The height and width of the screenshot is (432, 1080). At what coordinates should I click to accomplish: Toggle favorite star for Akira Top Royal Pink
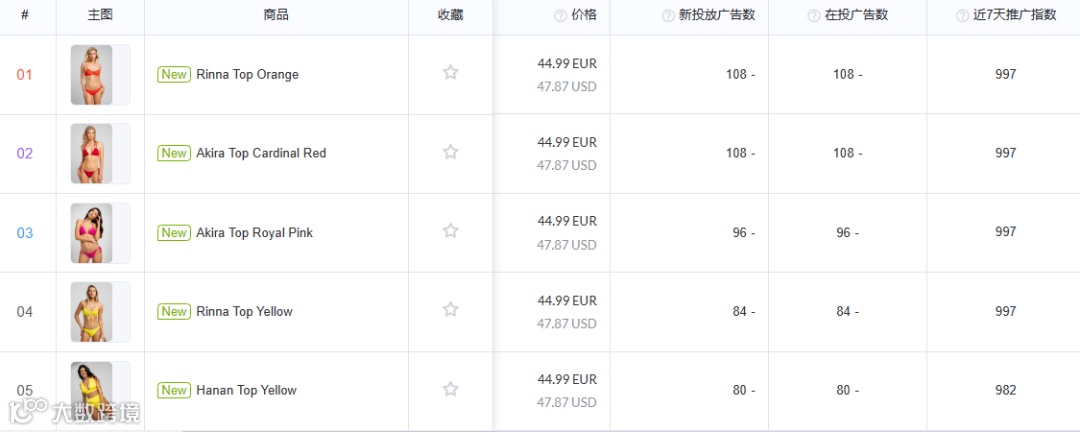coord(450,231)
